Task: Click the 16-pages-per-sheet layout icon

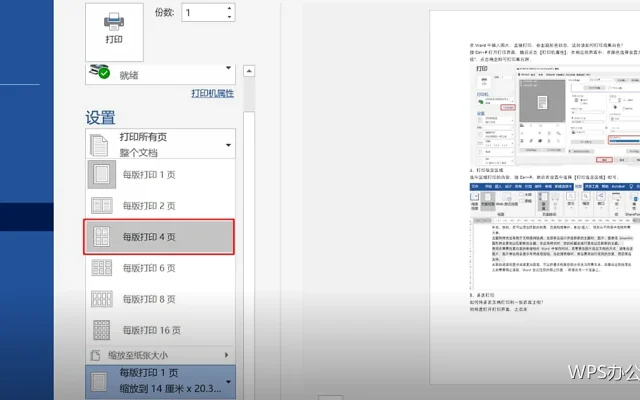Action: coord(102,330)
